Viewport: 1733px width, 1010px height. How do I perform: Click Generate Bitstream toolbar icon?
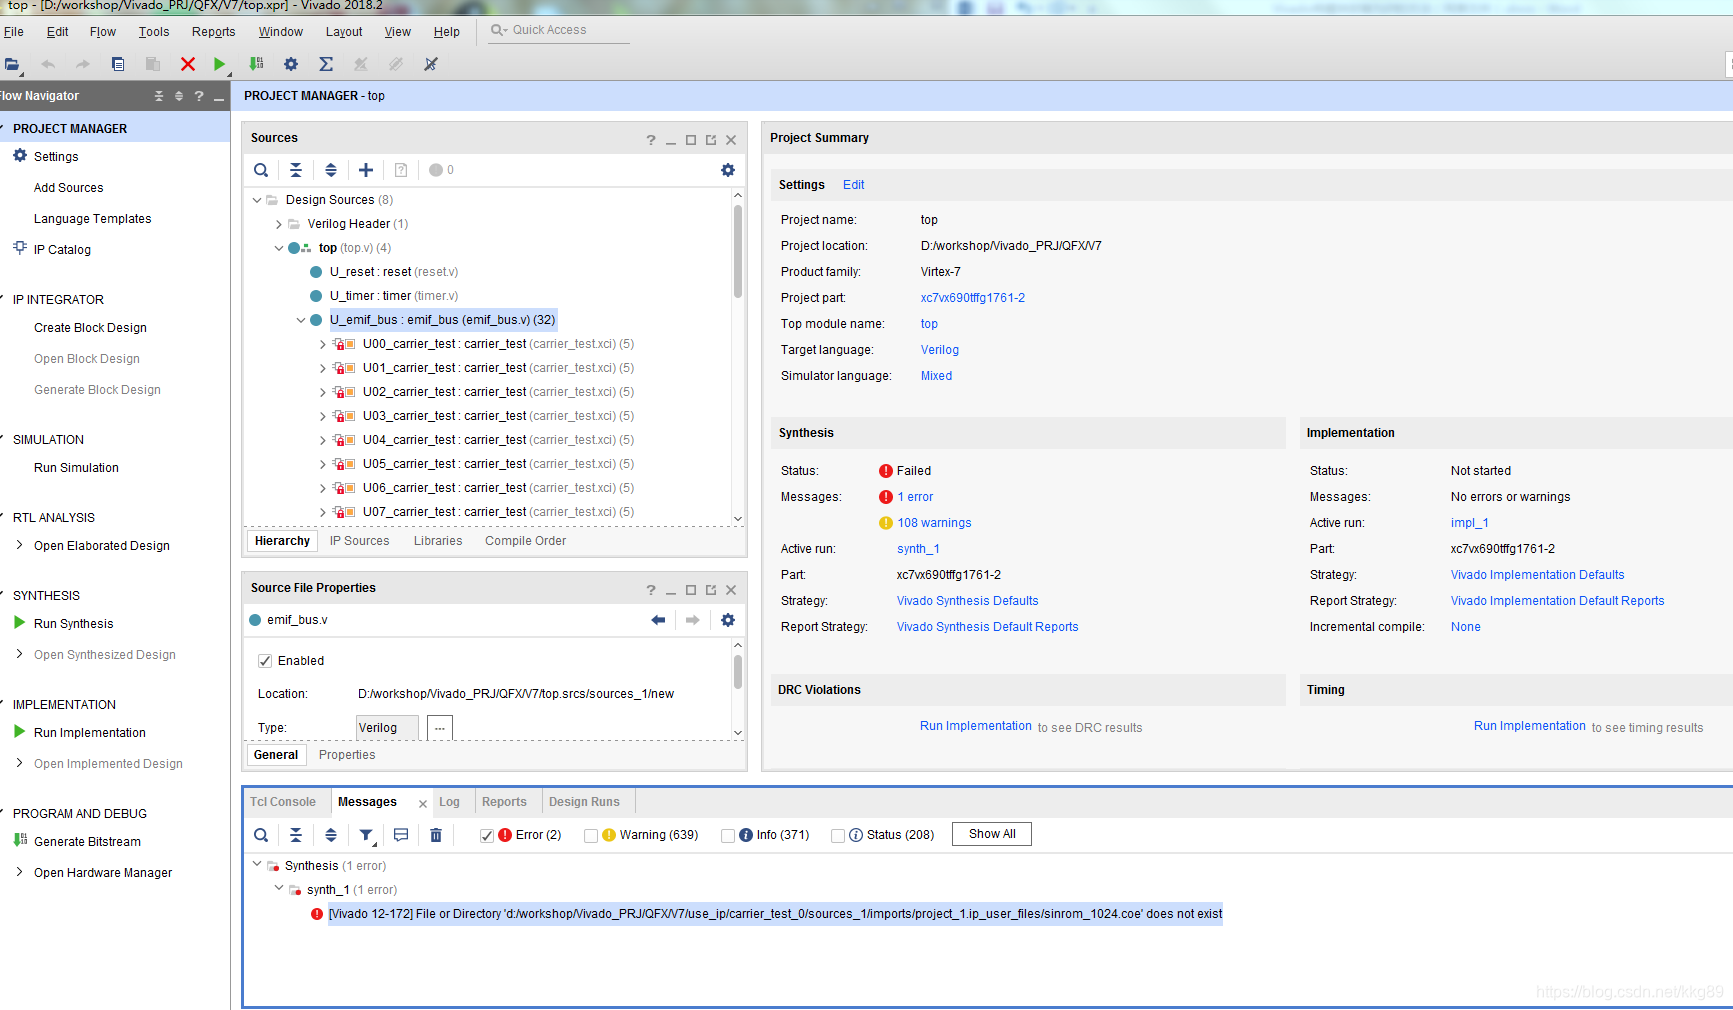[x=256, y=64]
